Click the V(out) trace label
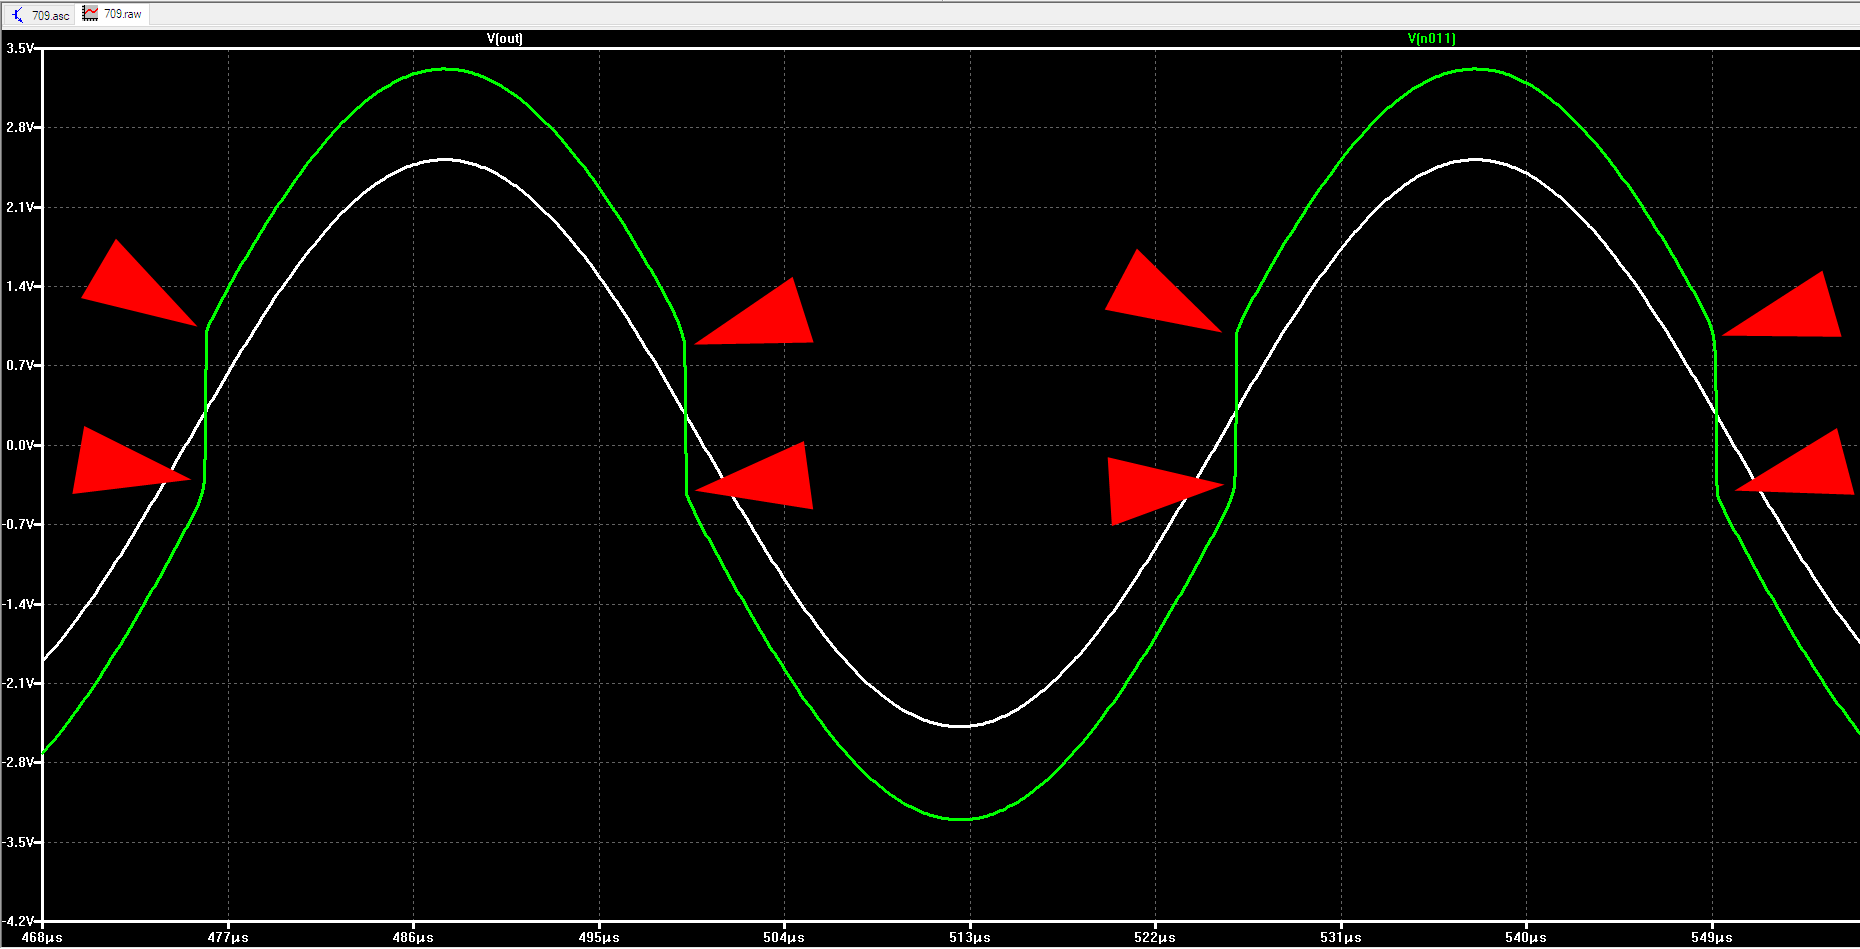1860x949 pixels. (505, 38)
